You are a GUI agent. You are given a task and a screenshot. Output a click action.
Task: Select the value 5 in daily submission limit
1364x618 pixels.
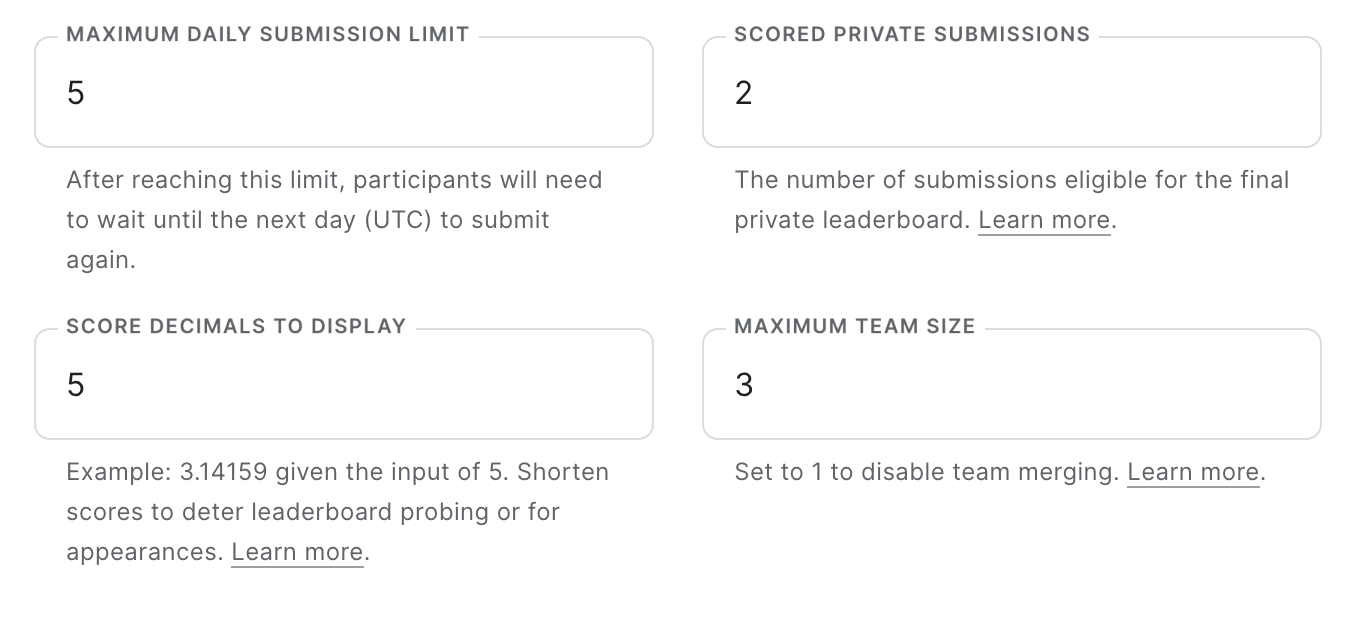pos(76,92)
